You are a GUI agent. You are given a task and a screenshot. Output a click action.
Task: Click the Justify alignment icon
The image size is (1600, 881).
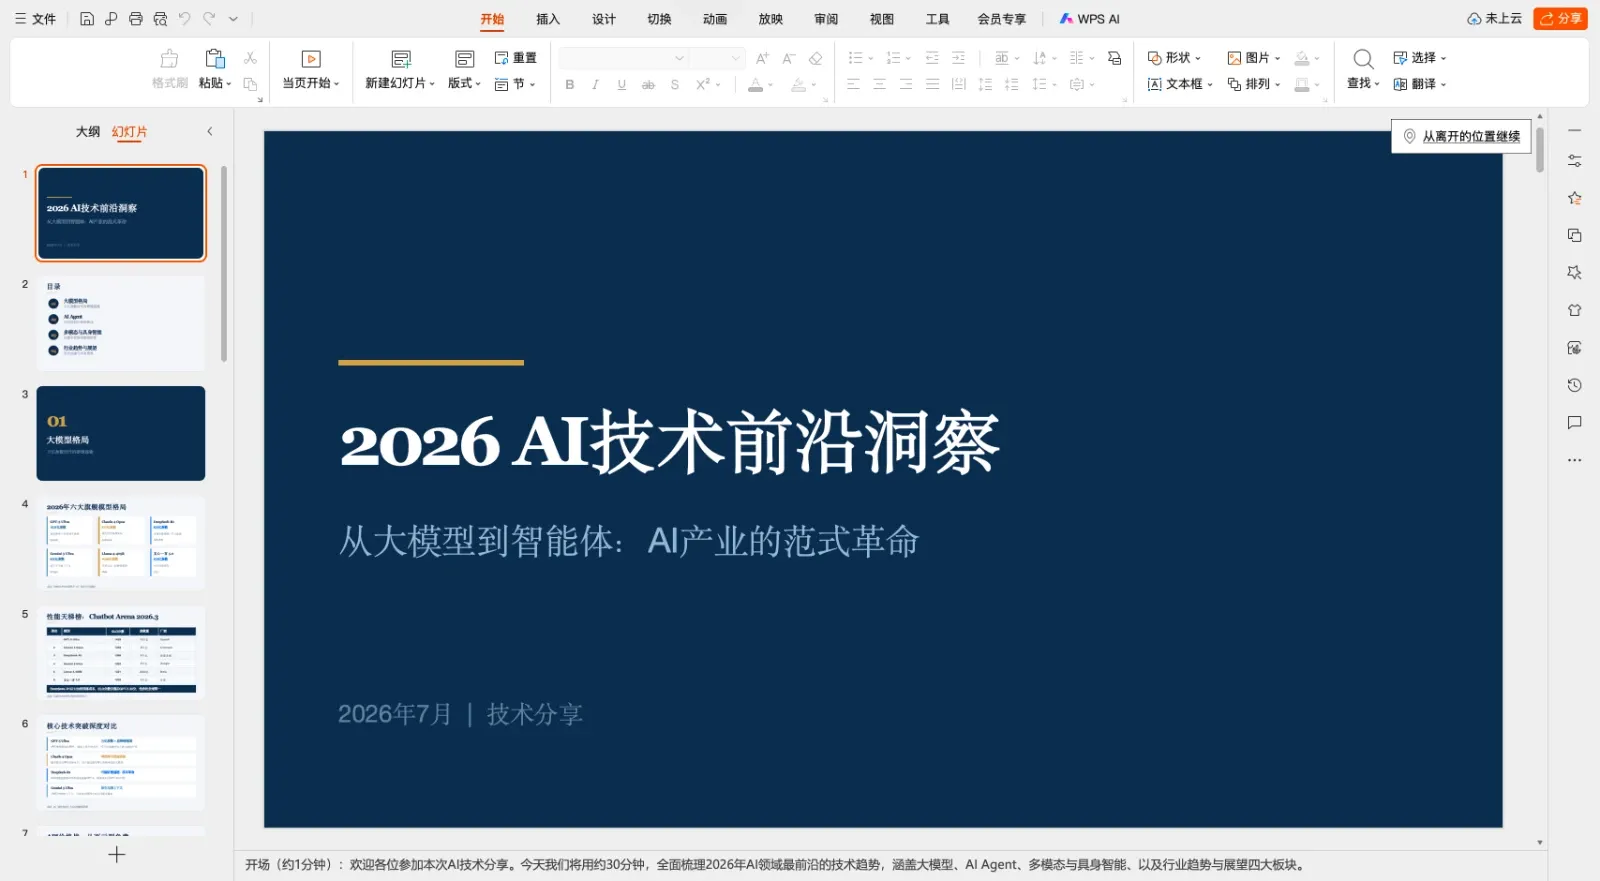(x=932, y=85)
